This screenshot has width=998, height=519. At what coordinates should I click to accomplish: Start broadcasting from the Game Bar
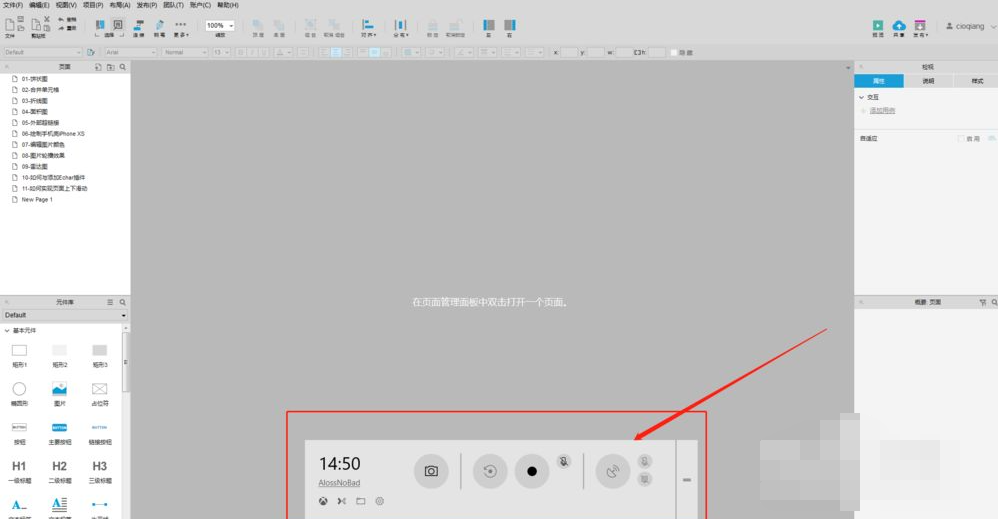pos(612,471)
